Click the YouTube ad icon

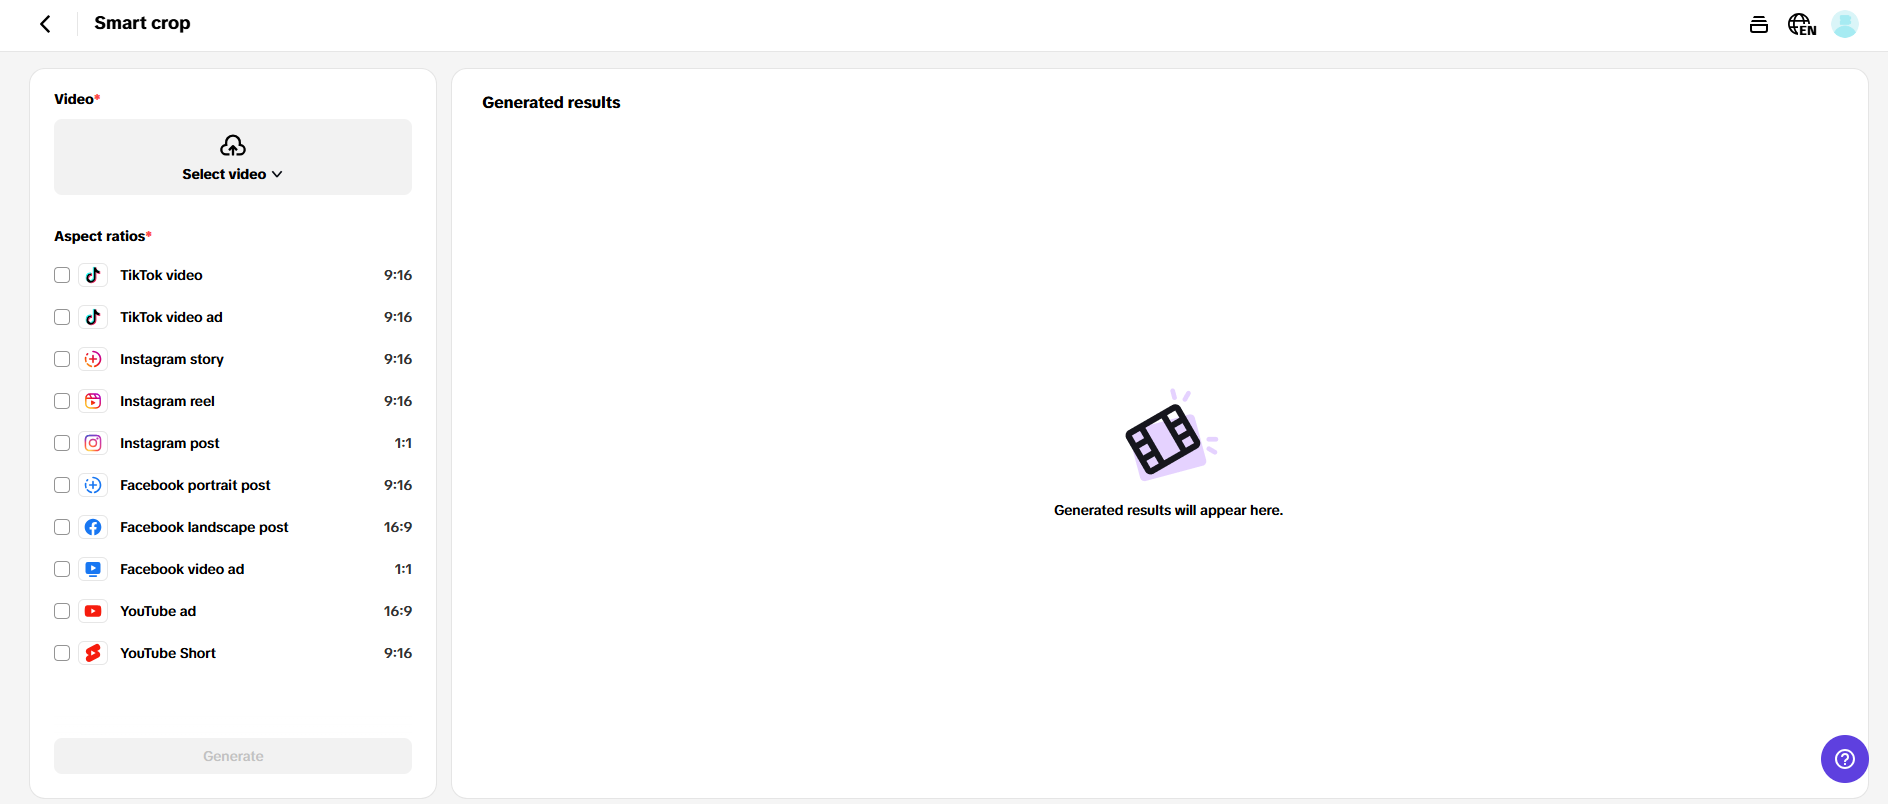click(x=93, y=611)
